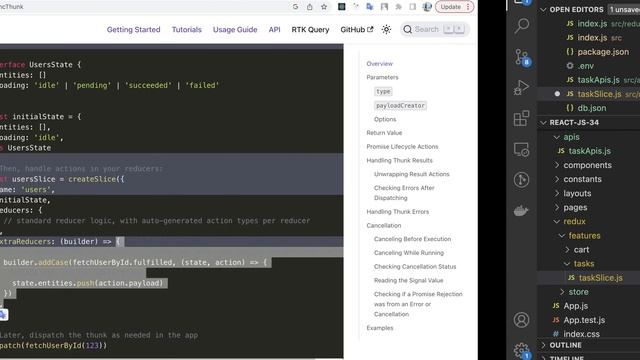Click the Google icon in browser address bar
The height and width of the screenshot is (360, 640).
point(296,7)
